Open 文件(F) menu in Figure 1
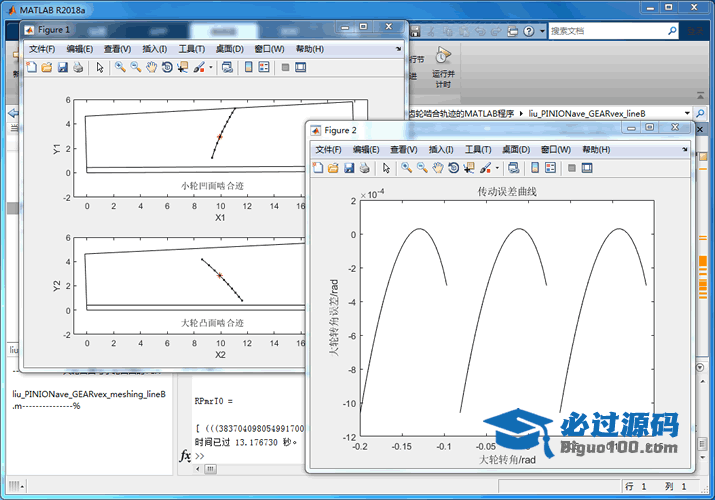The image size is (715, 500). (x=42, y=49)
